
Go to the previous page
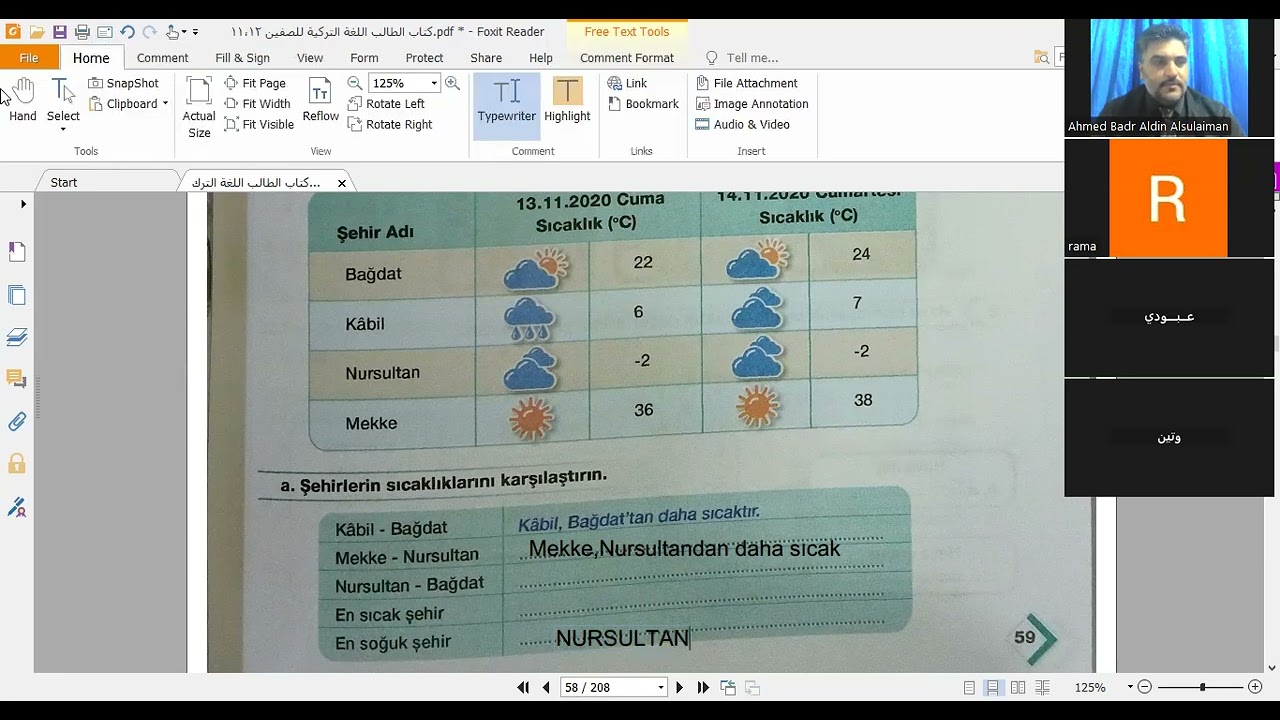(546, 687)
